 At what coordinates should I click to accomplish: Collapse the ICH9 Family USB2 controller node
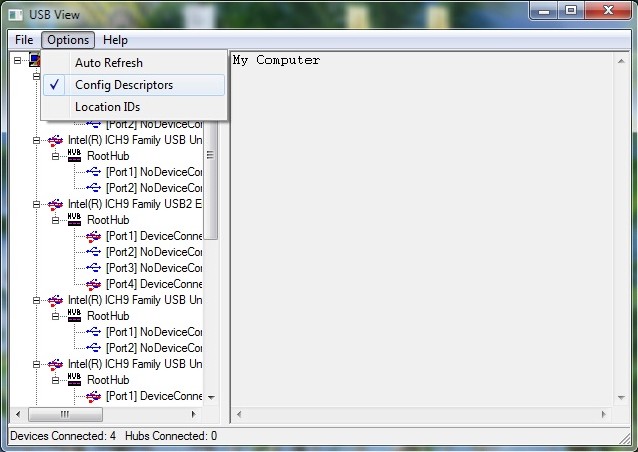(x=37, y=204)
